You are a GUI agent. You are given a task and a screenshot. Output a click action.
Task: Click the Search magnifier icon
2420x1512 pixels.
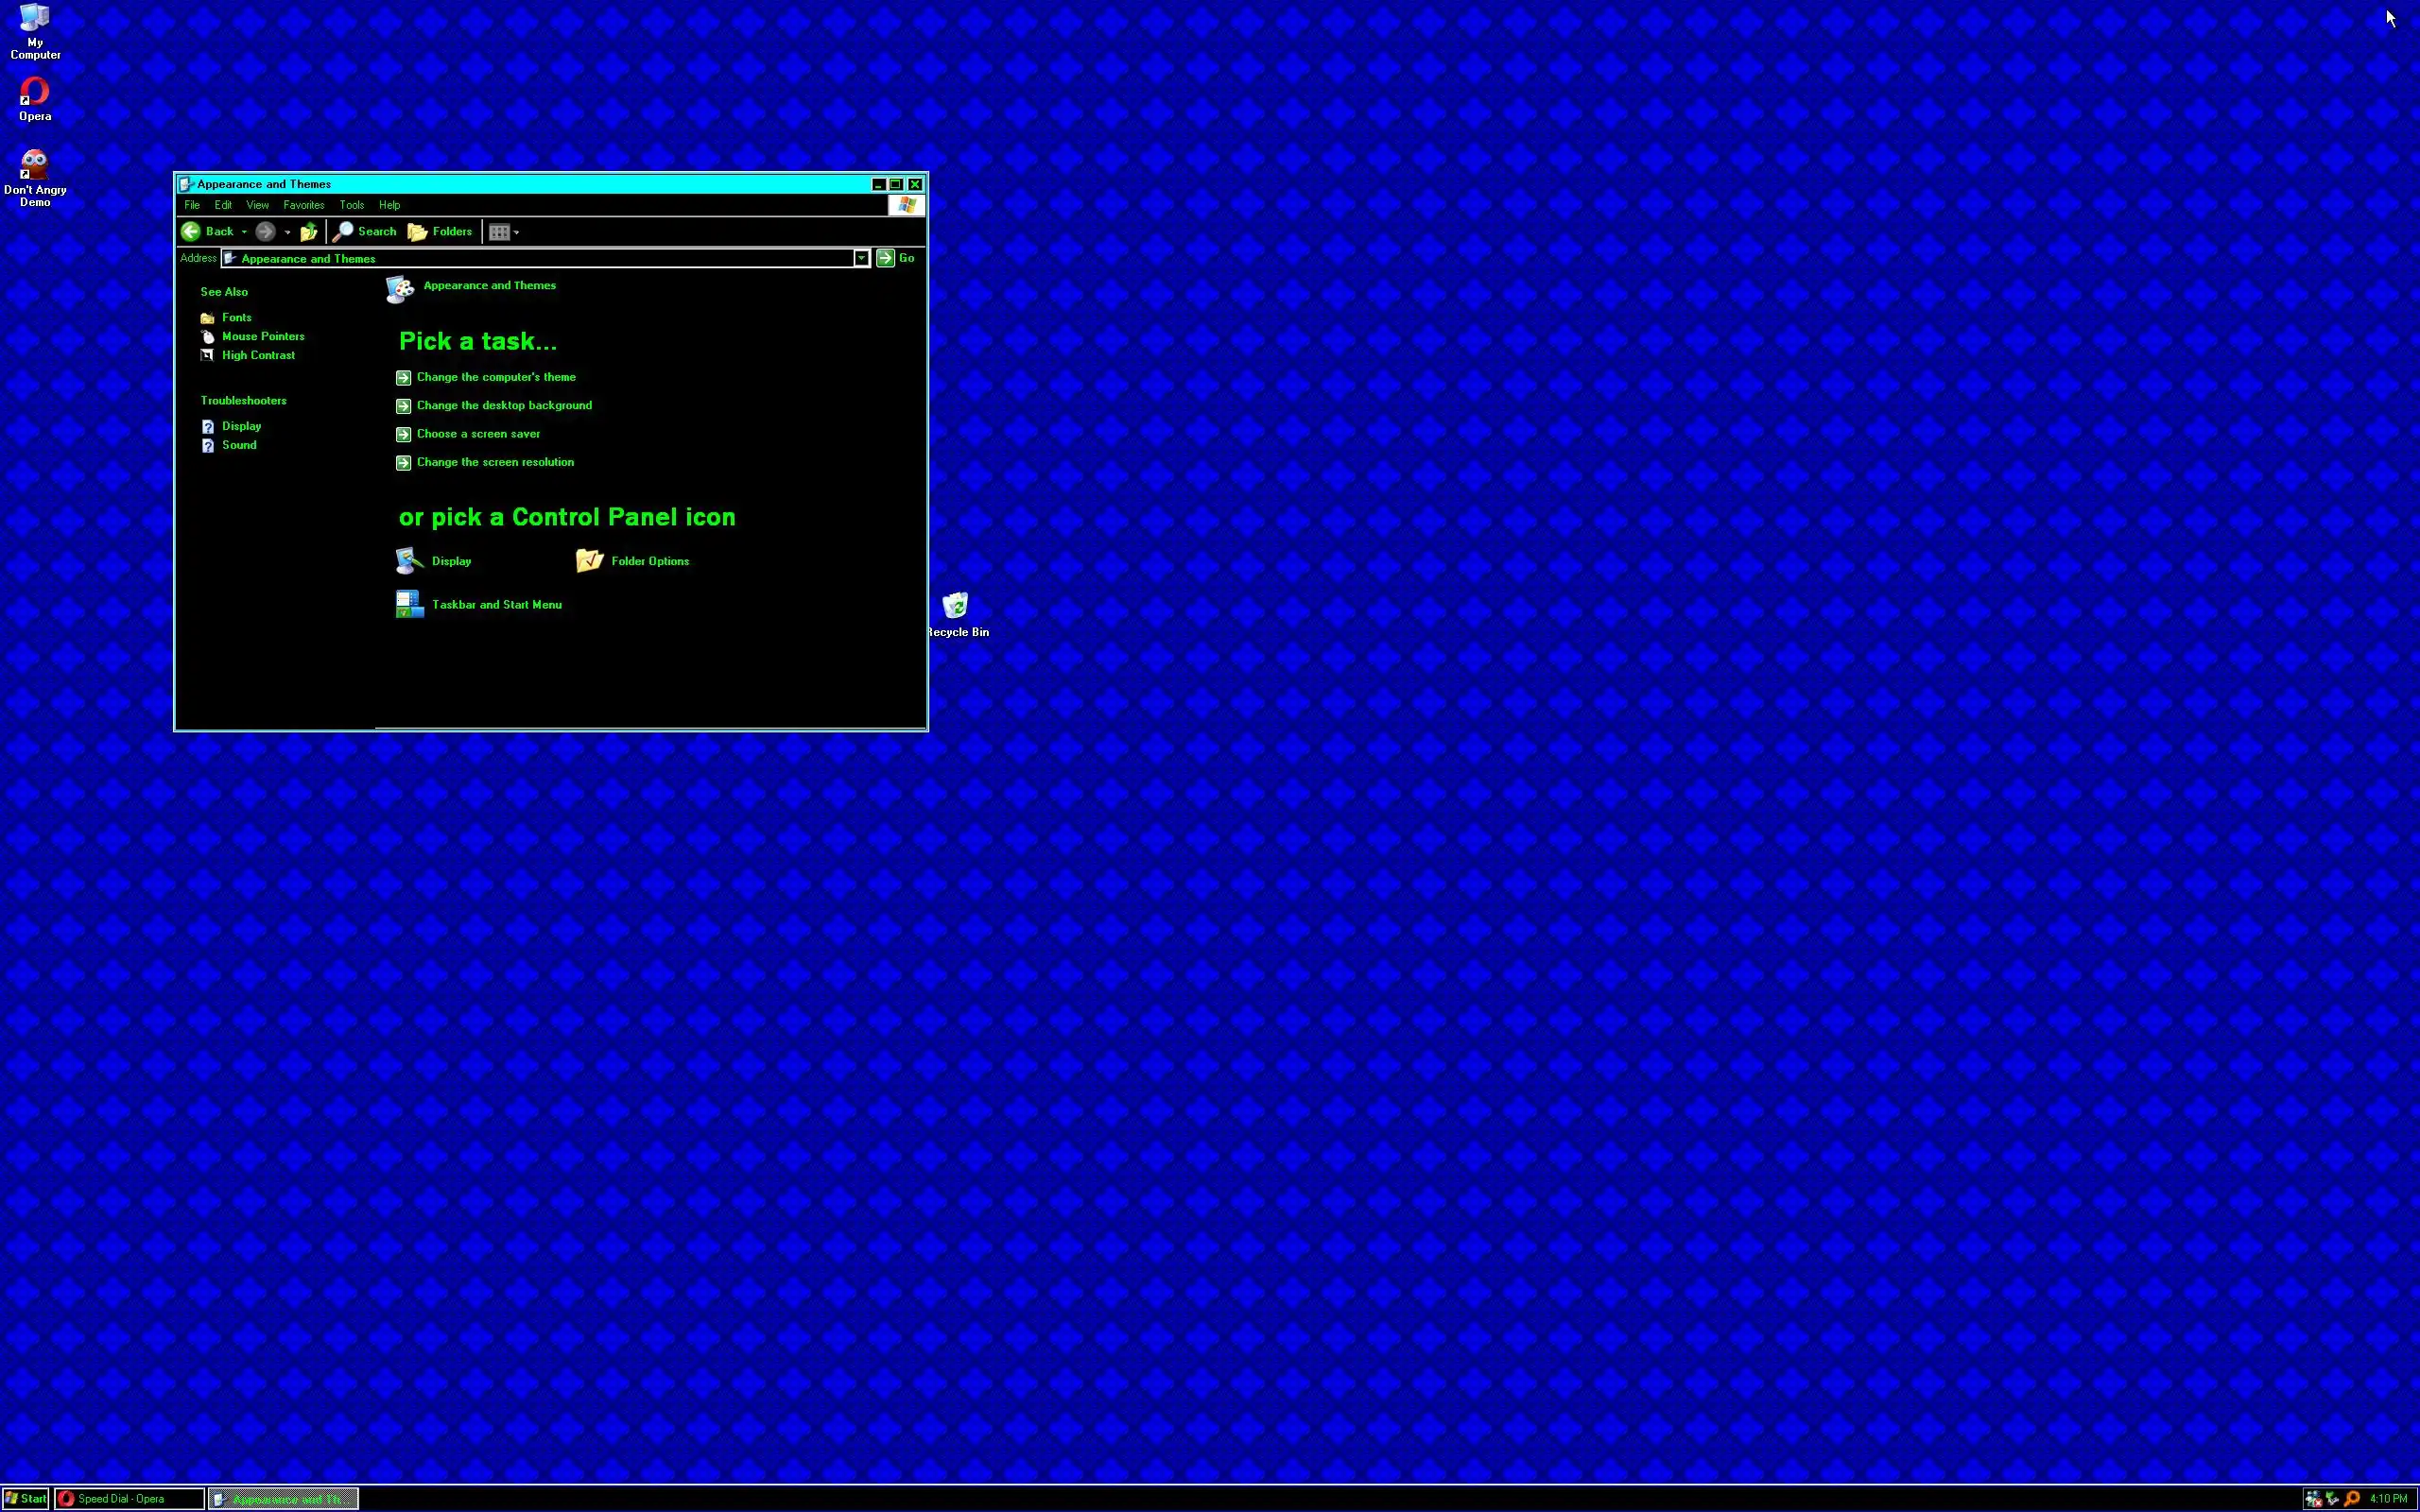343,231
